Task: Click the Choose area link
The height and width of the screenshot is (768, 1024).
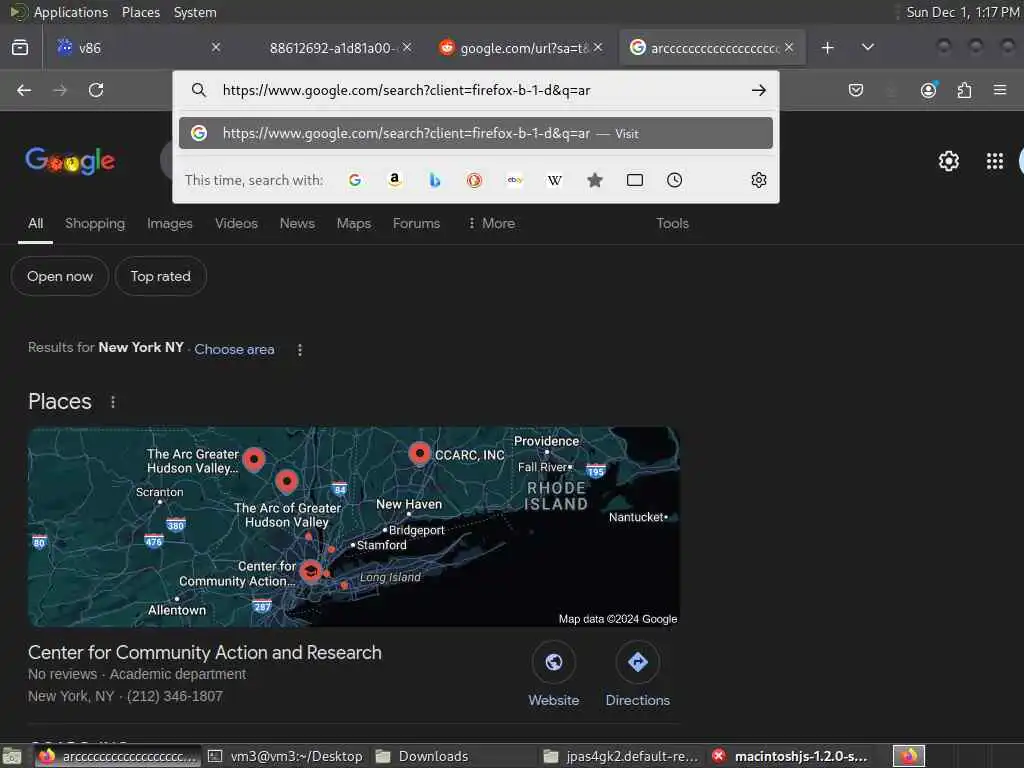Action: (x=234, y=349)
